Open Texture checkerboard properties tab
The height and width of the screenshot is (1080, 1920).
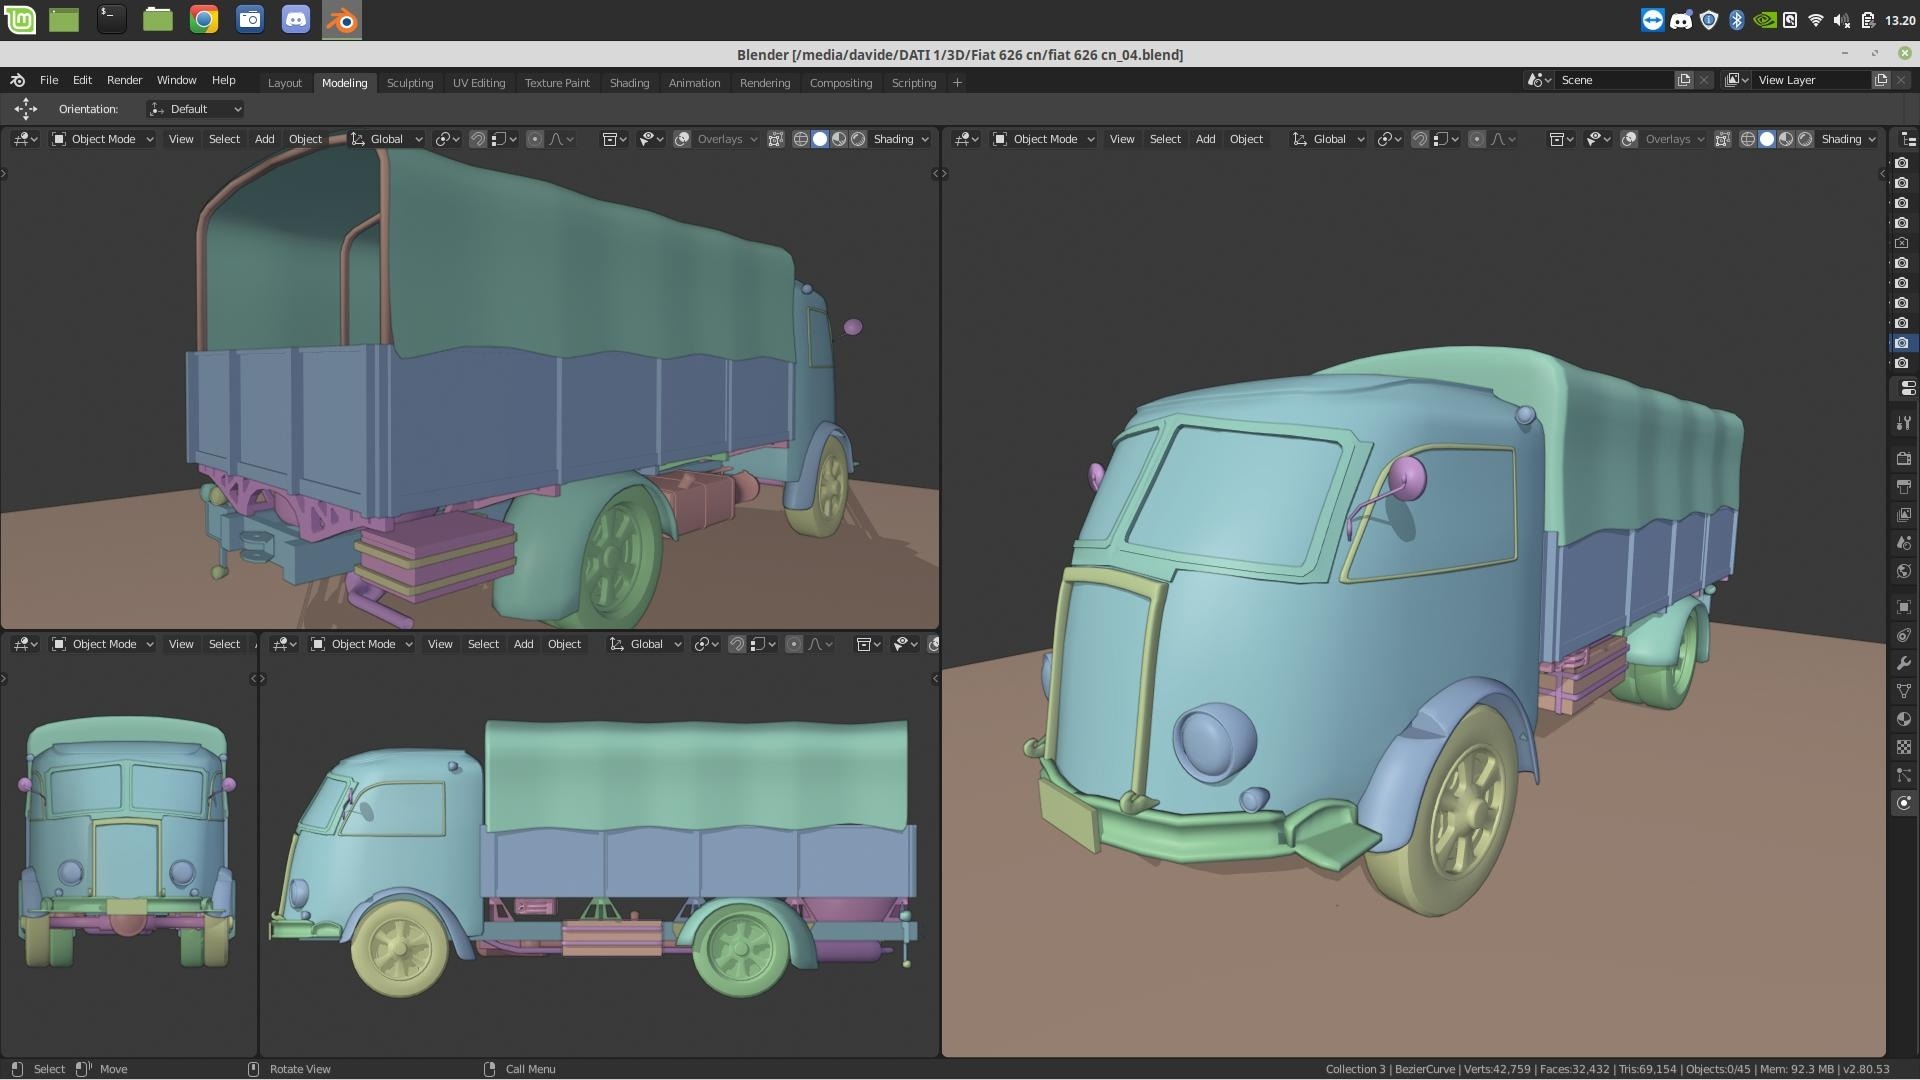point(1903,747)
